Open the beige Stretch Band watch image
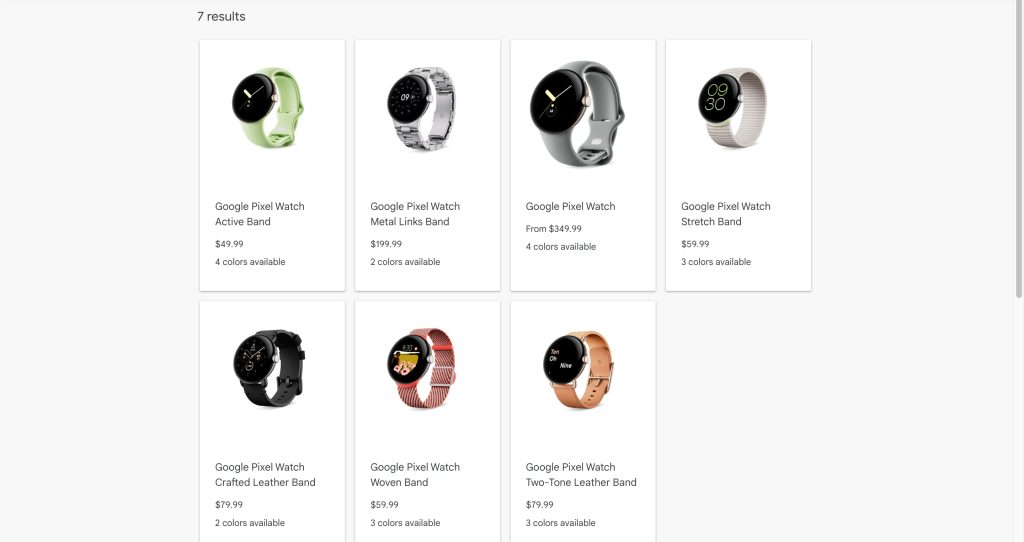The width and height of the screenshot is (1024, 542). point(732,107)
